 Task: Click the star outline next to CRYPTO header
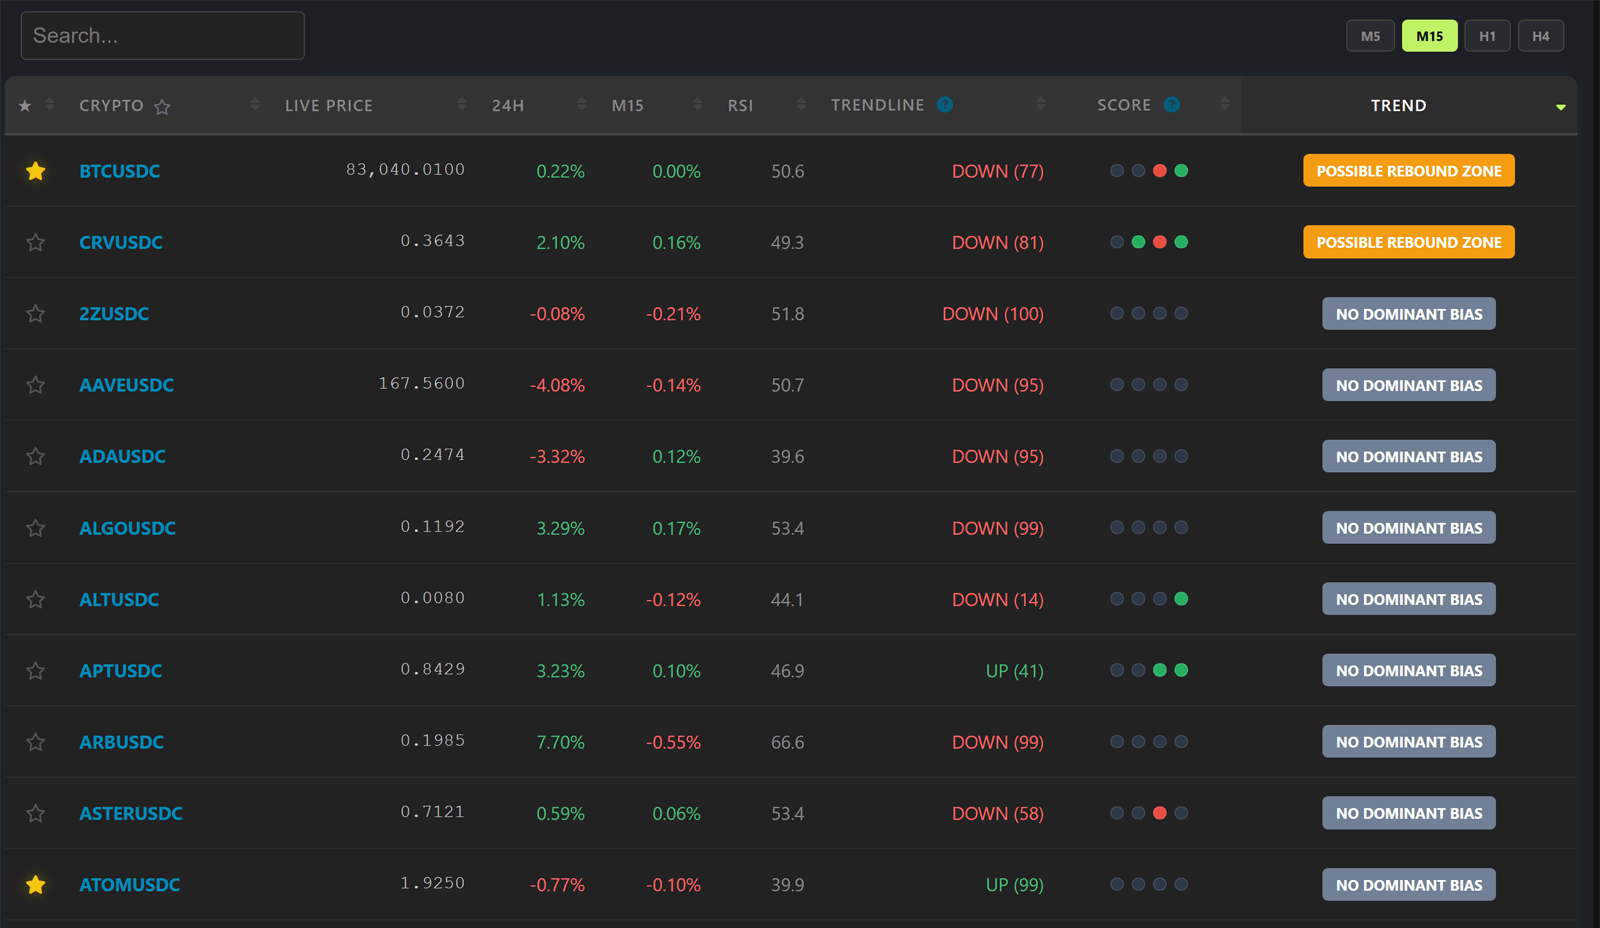point(162,106)
